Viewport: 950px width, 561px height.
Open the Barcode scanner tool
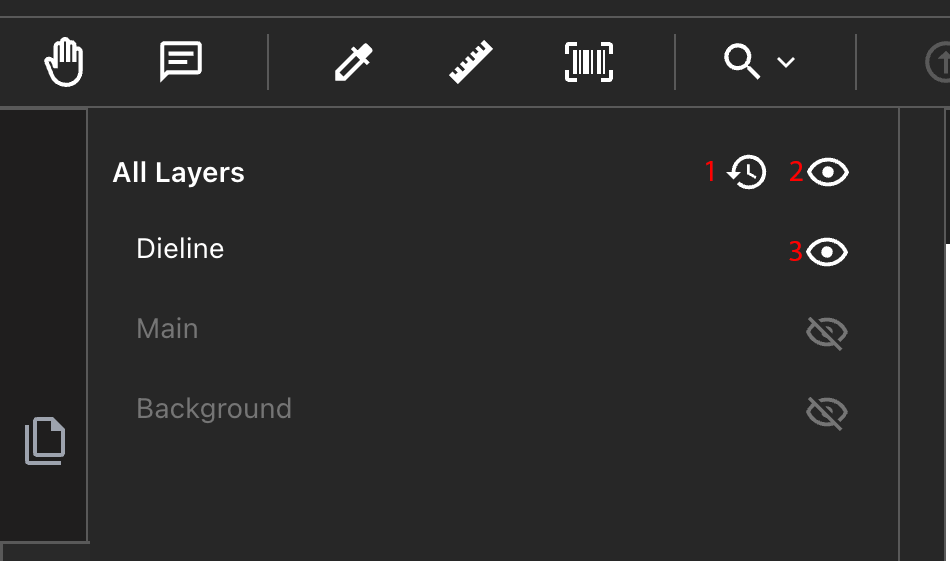click(589, 62)
